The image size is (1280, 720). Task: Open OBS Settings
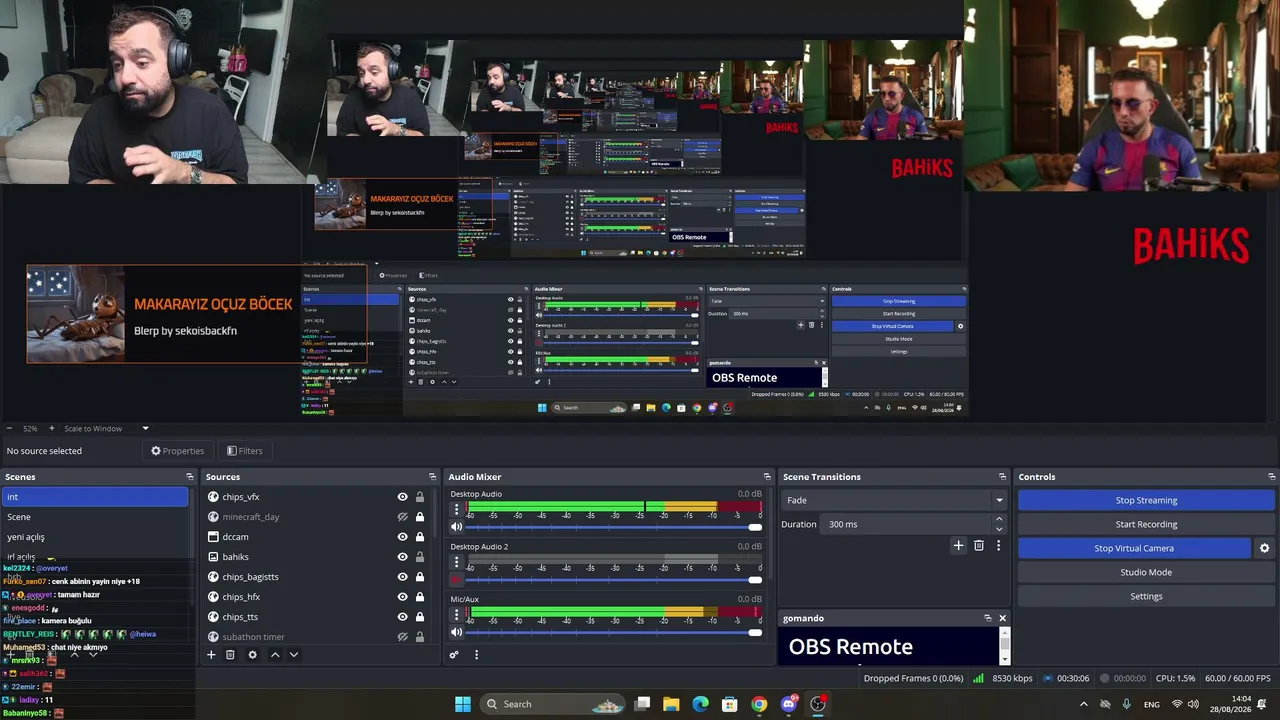(1146, 596)
